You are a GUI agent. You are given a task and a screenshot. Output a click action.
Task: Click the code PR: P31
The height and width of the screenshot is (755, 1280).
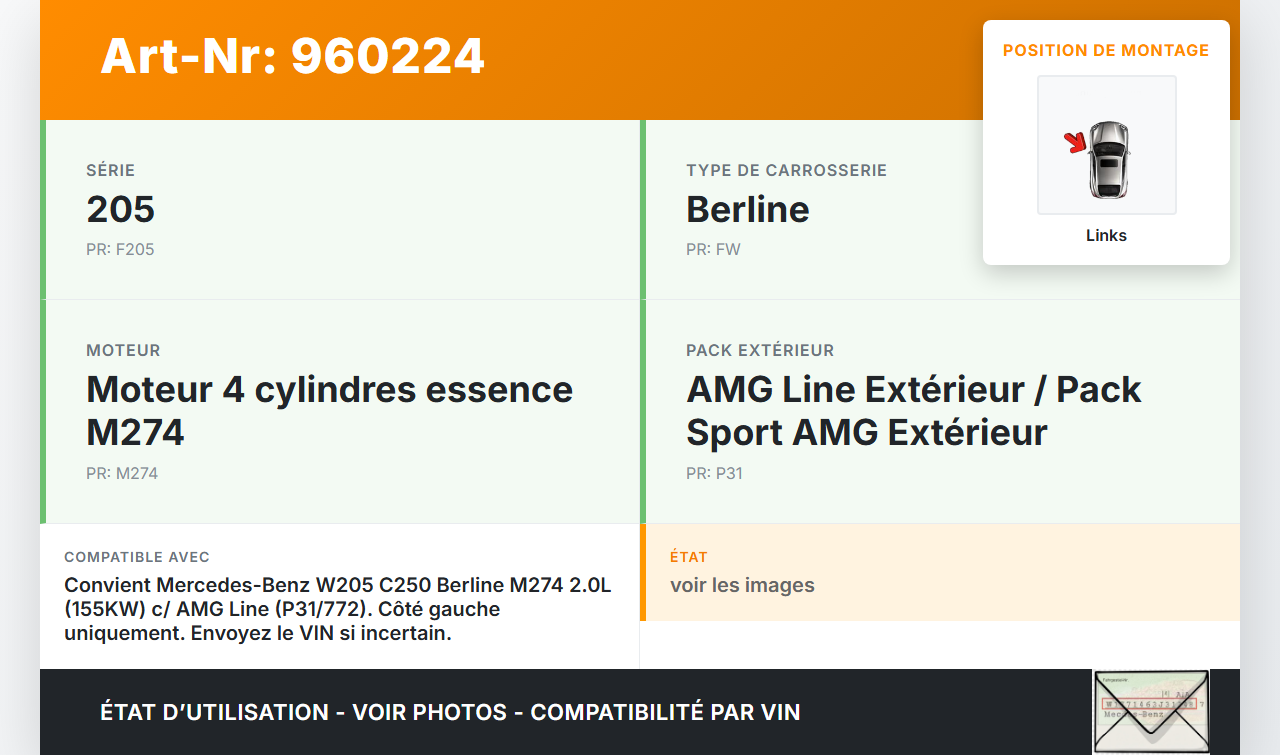714,473
